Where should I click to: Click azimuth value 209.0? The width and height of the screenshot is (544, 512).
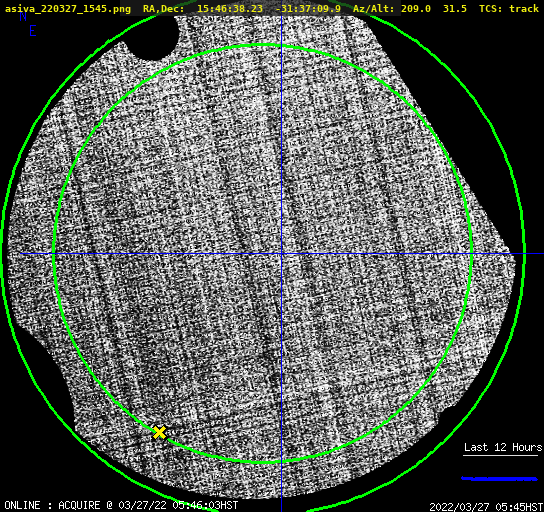coord(416,8)
